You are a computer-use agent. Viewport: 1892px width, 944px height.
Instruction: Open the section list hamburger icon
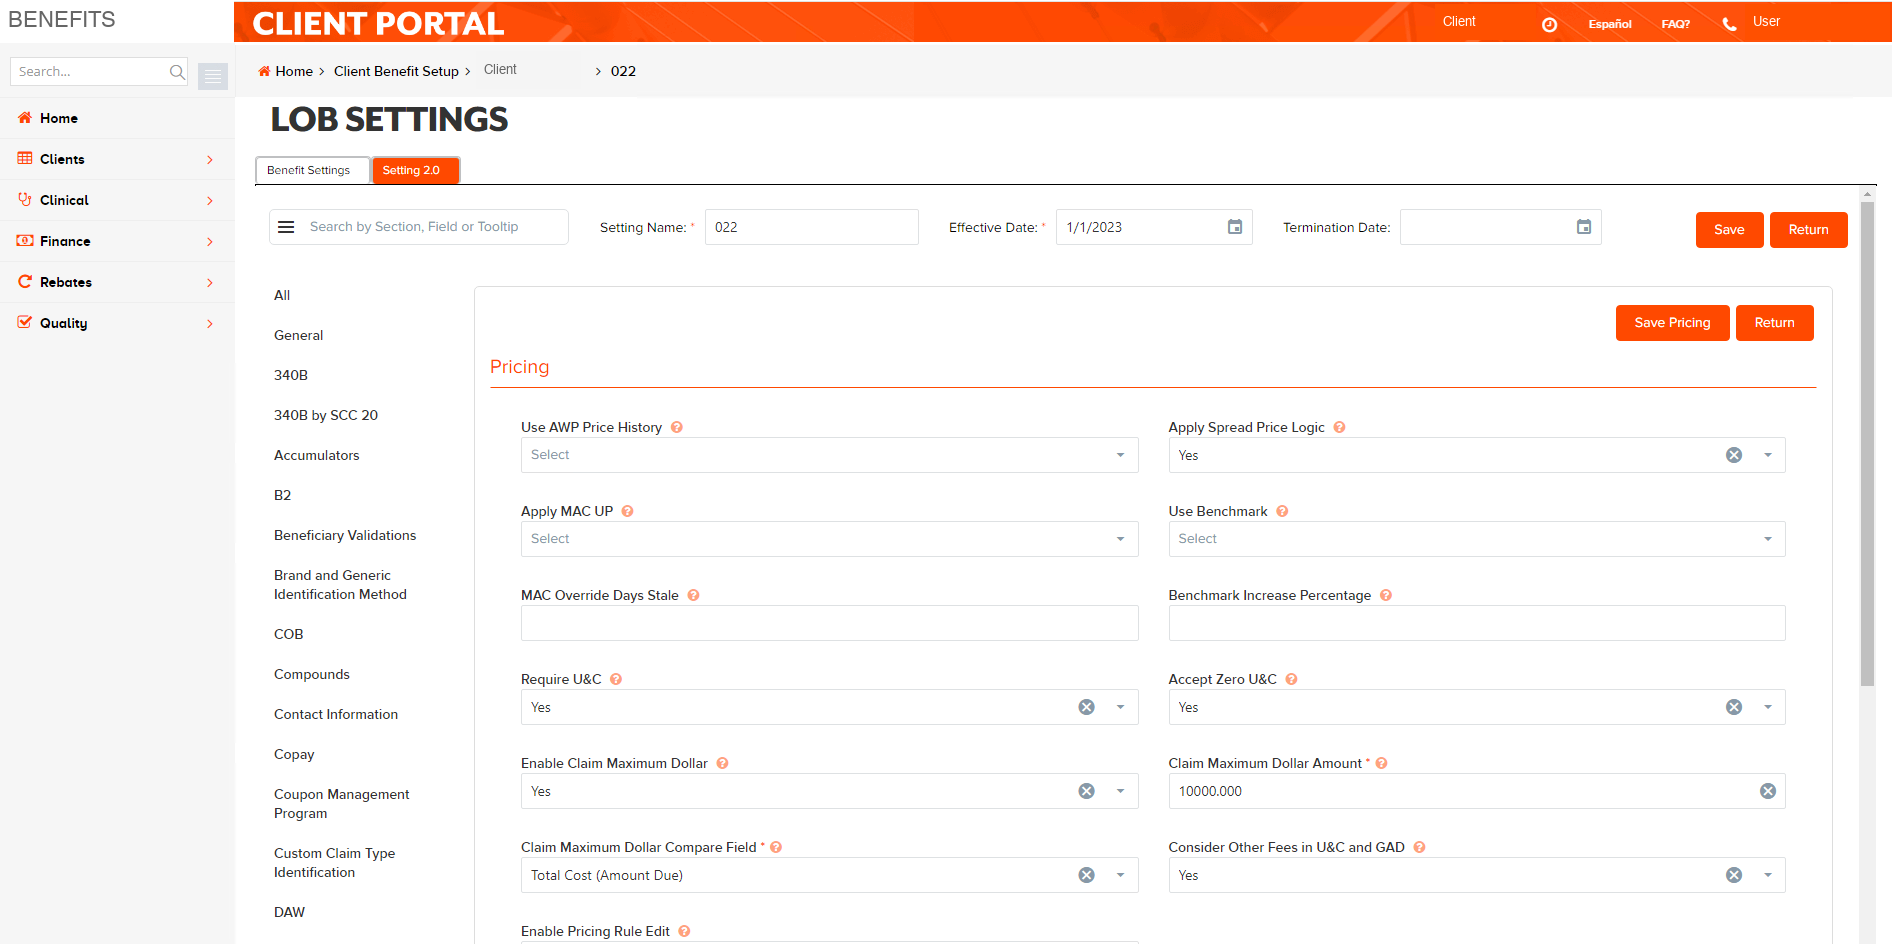click(x=286, y=227)
